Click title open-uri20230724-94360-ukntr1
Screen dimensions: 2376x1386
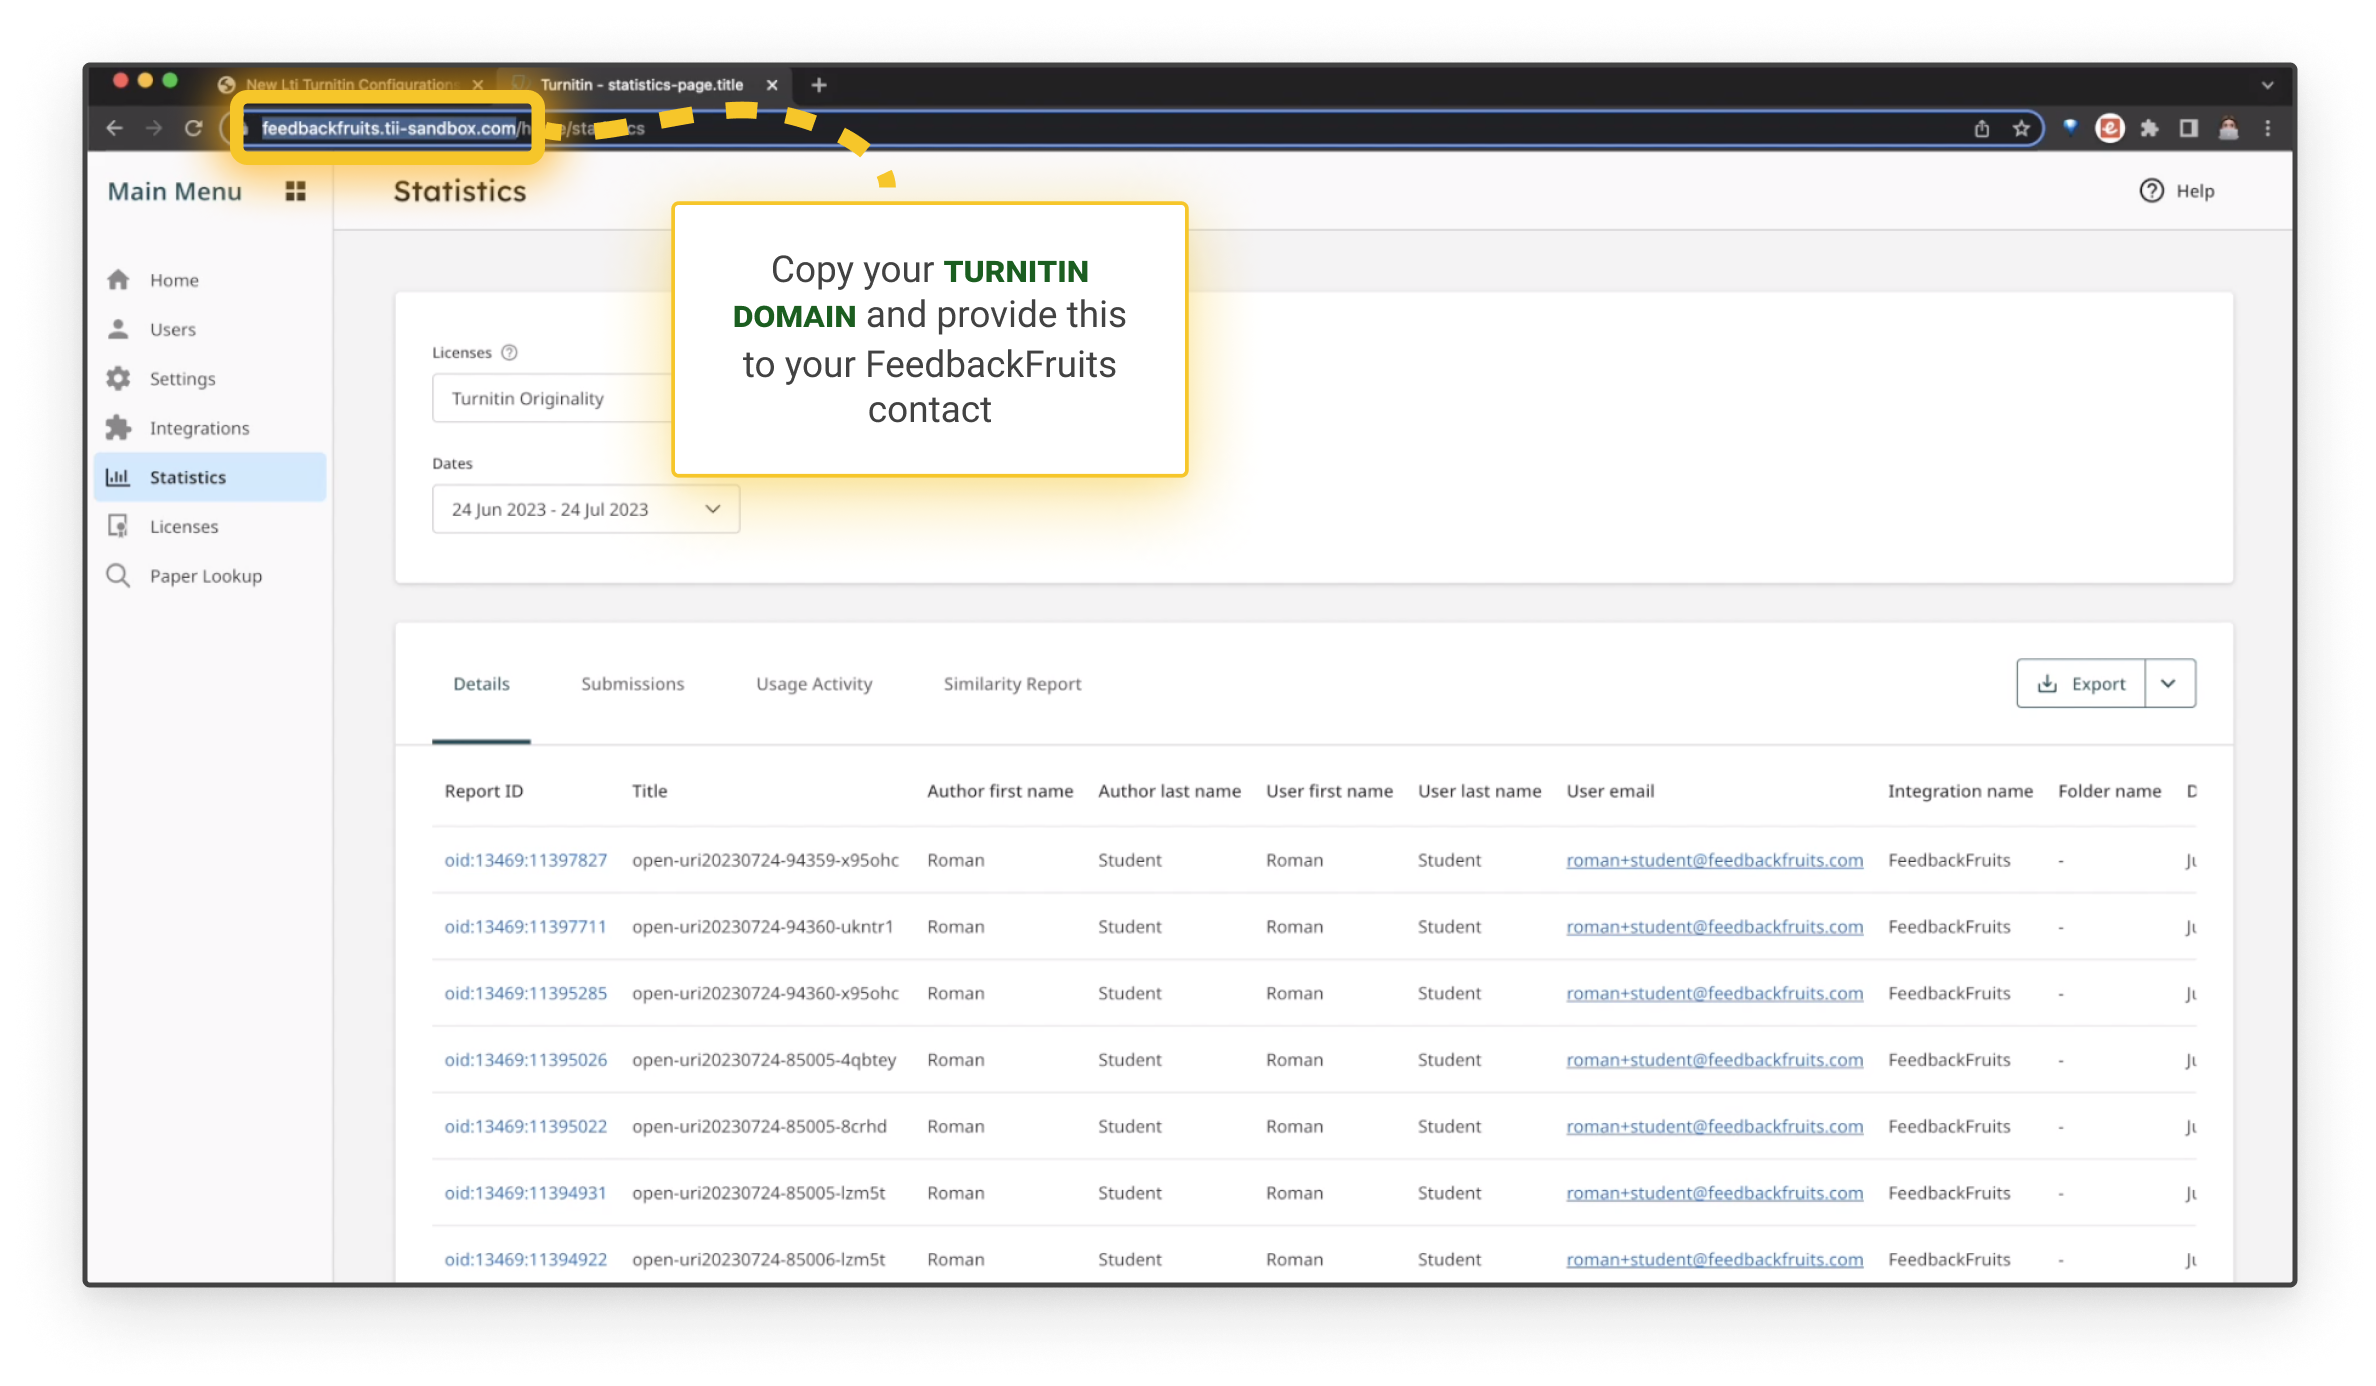coord(762,926)
